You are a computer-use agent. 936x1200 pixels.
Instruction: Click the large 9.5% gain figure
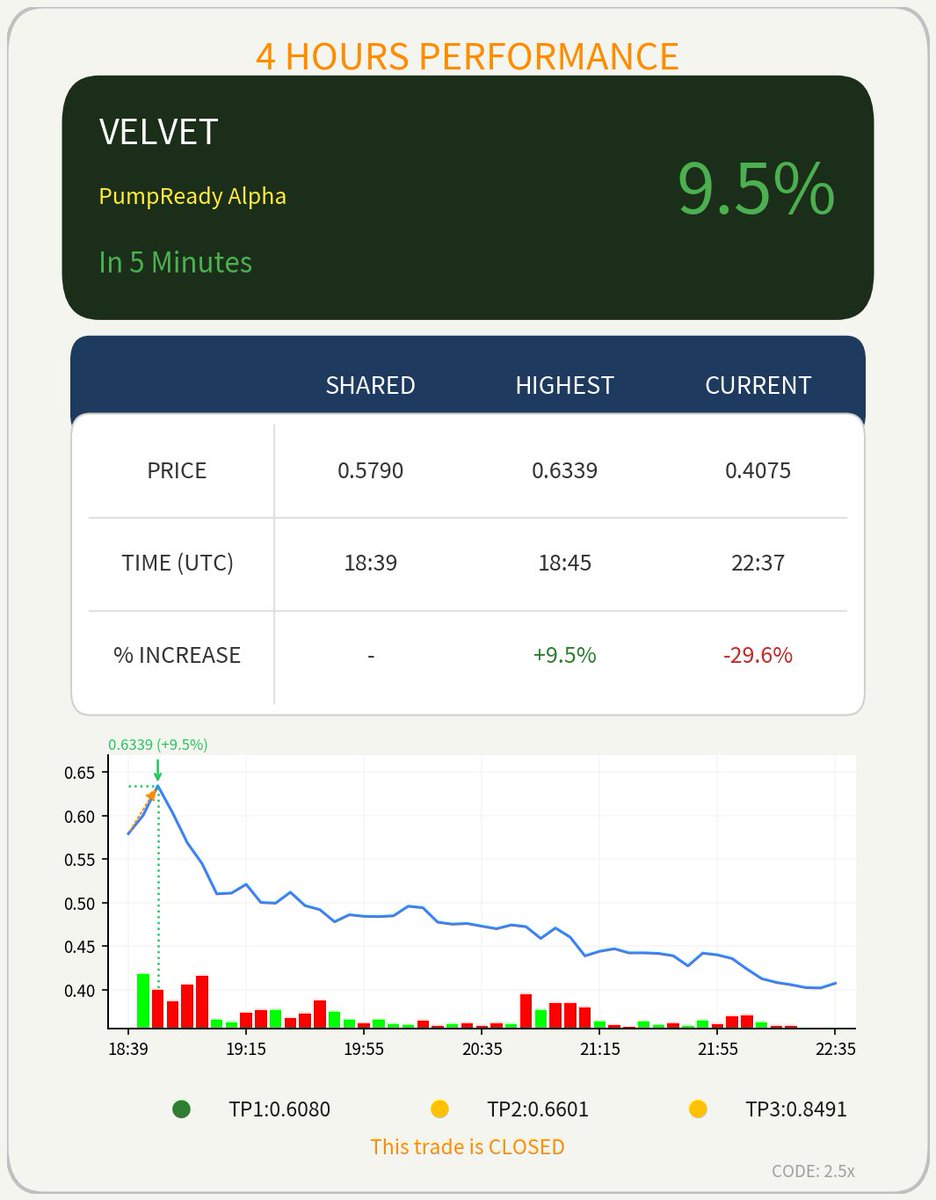(x=756, y=188)
